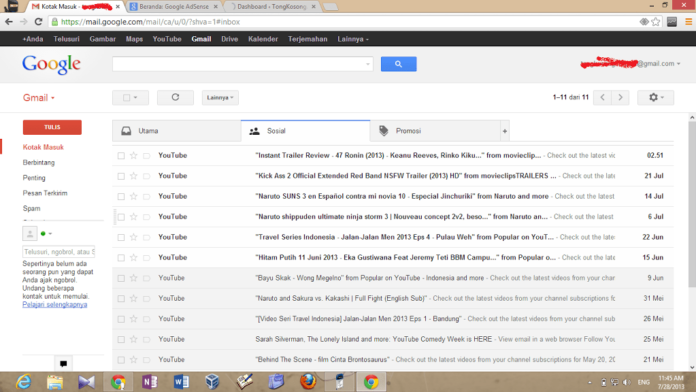Open Kotak Masuk folder
The height and width of the screenshot is (392, 696).
tap(43, 147)
